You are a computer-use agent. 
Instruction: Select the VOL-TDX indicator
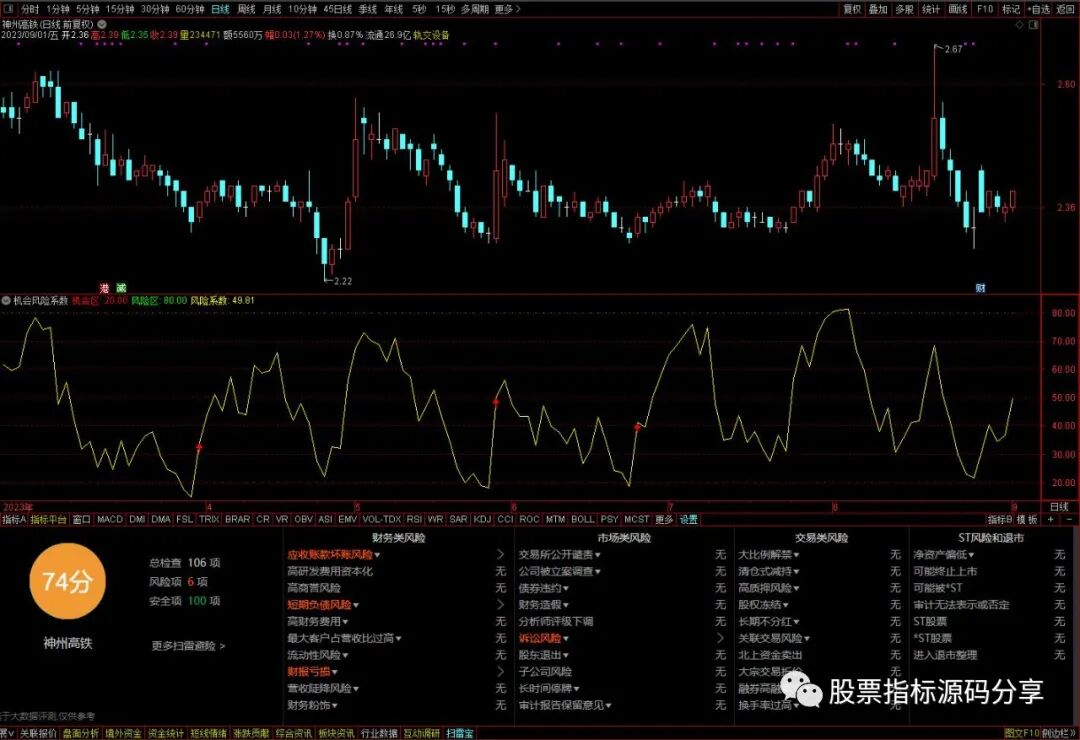(382, 519)
